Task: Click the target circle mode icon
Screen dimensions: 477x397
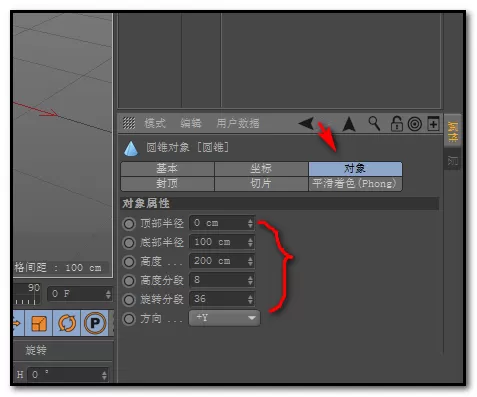Action: [415, 124]
